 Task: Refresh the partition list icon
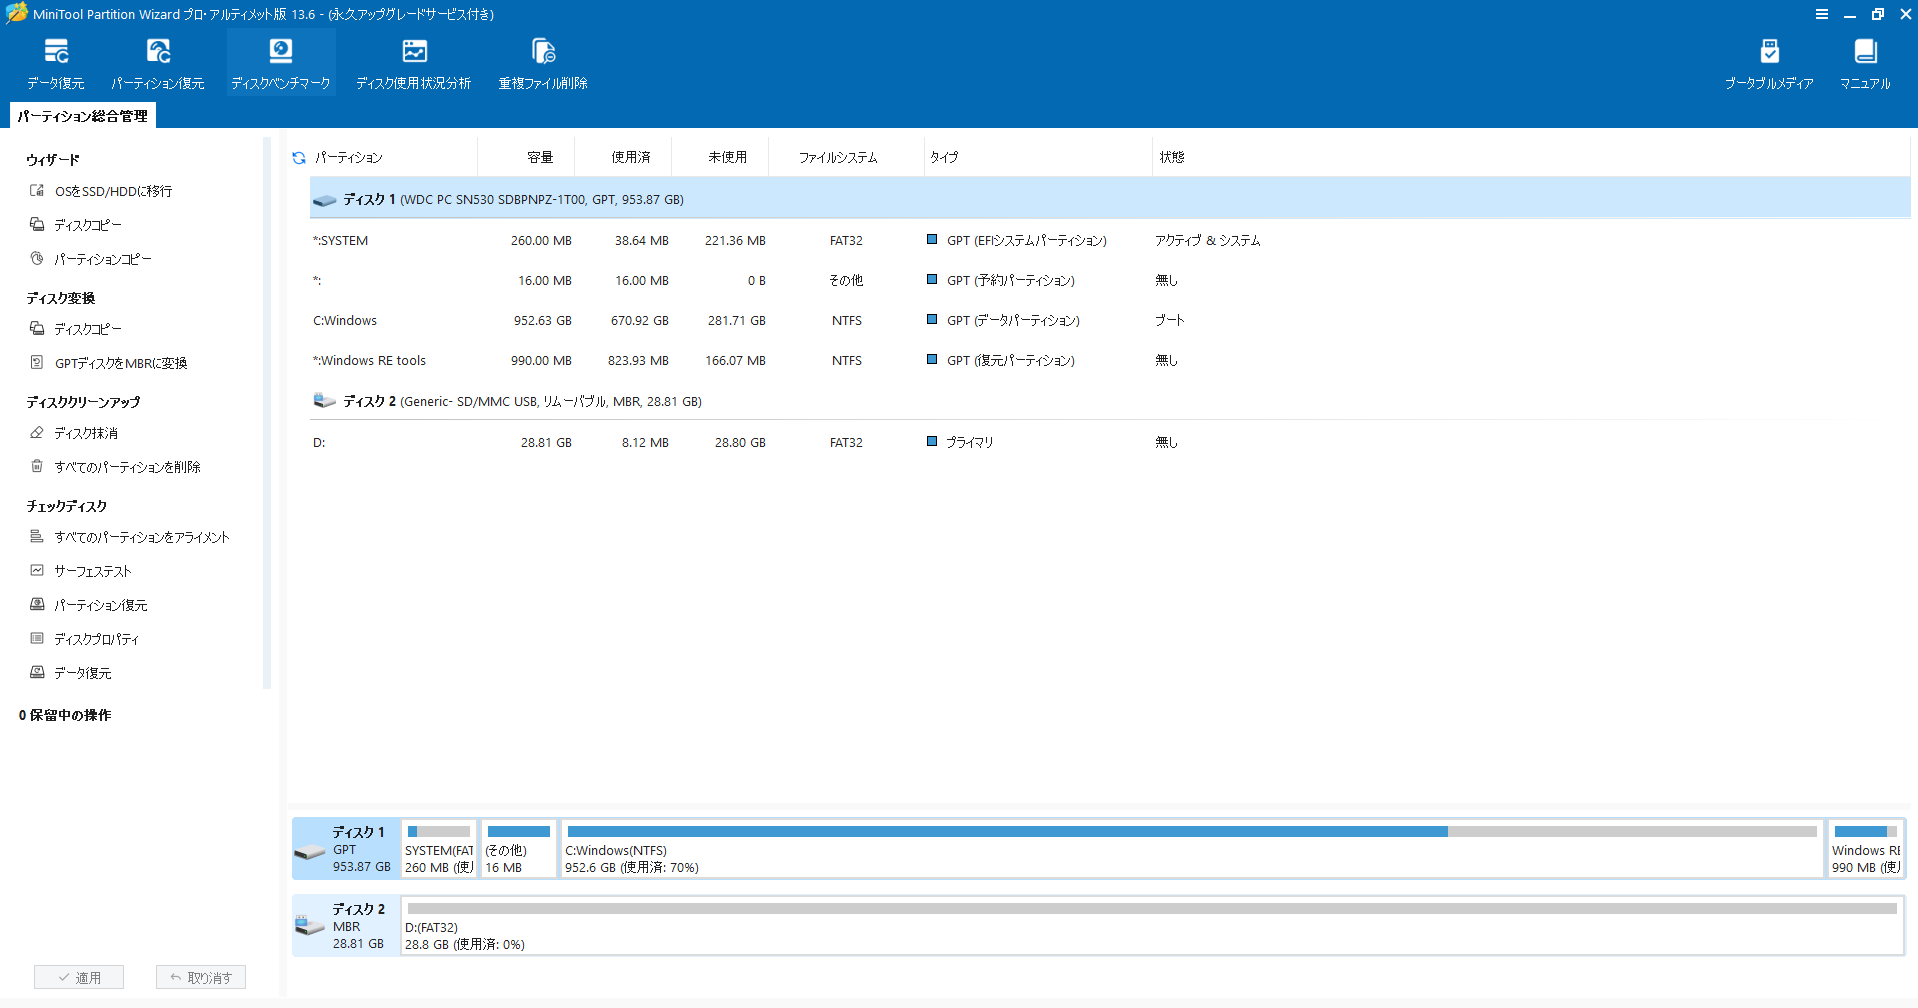(x=299, y=158)
